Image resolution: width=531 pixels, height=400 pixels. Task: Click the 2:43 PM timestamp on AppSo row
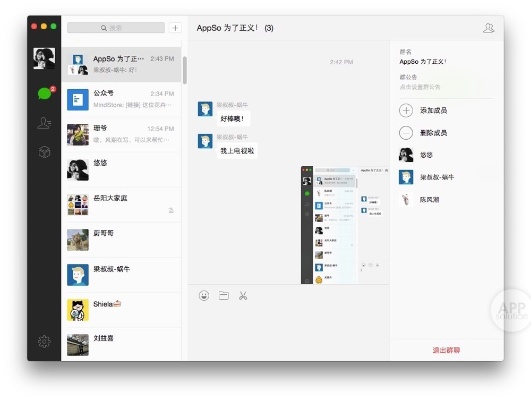pyautogui.click(x=162, y=59)
